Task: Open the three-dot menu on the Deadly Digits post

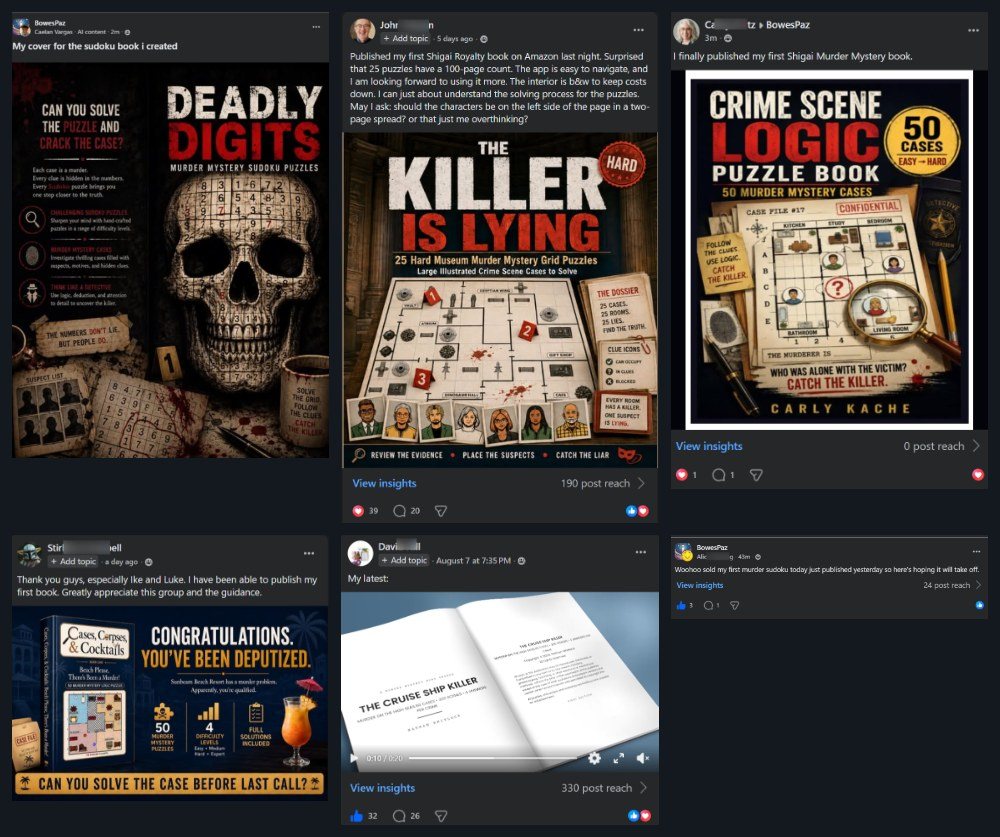Action: 316,27
